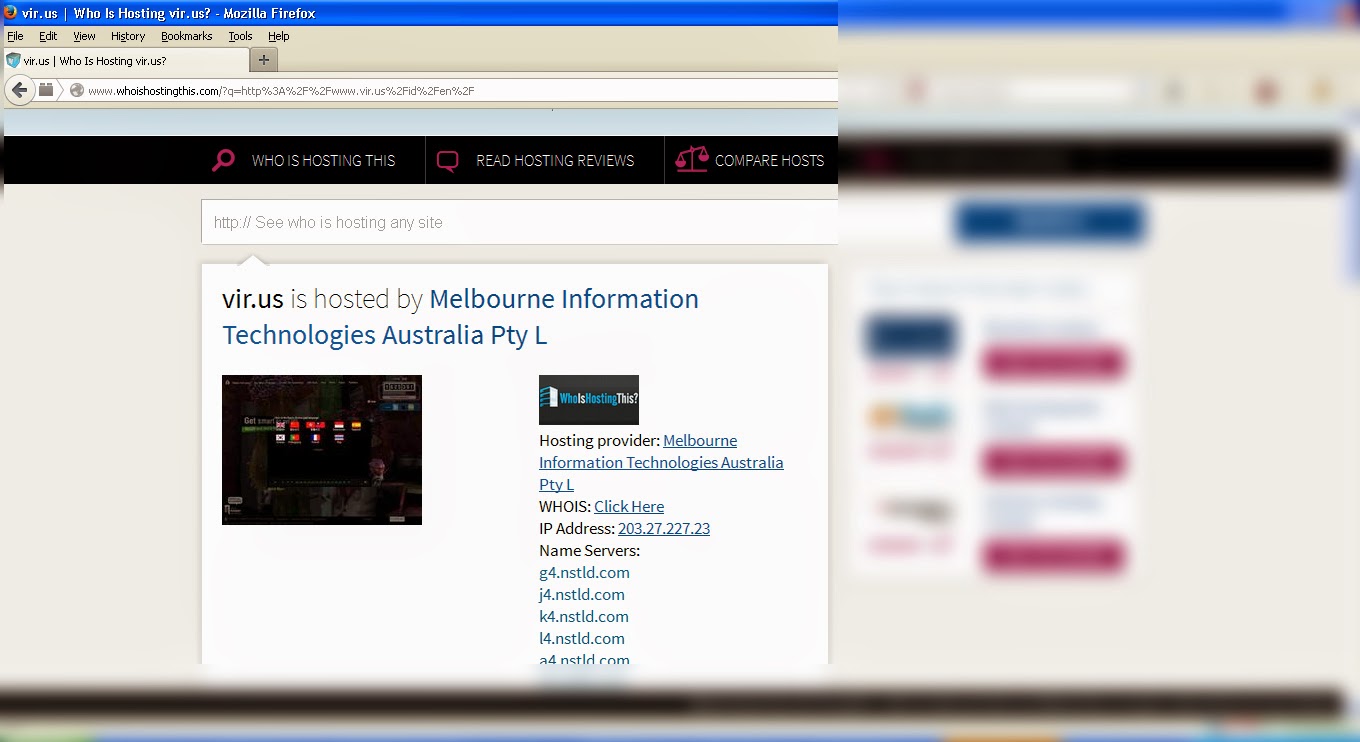1360x742 pixels.
Task: Open the Tools menu
Action: (240, 36)
